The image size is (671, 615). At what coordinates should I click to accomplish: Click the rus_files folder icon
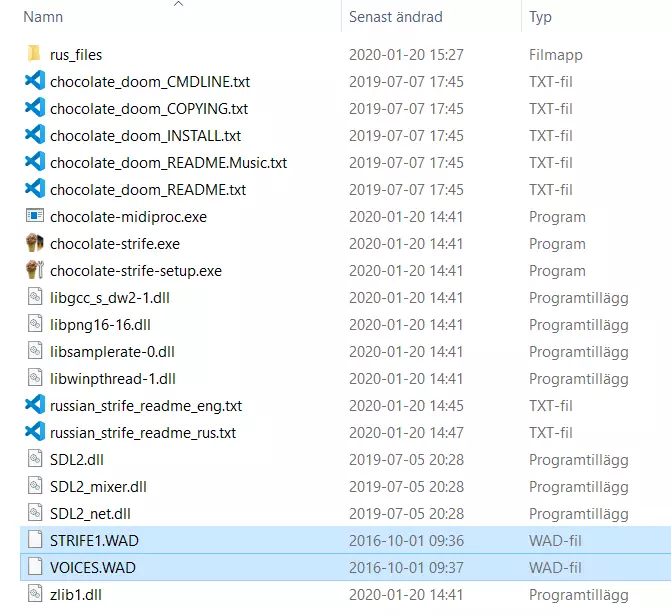pos(34,54)
